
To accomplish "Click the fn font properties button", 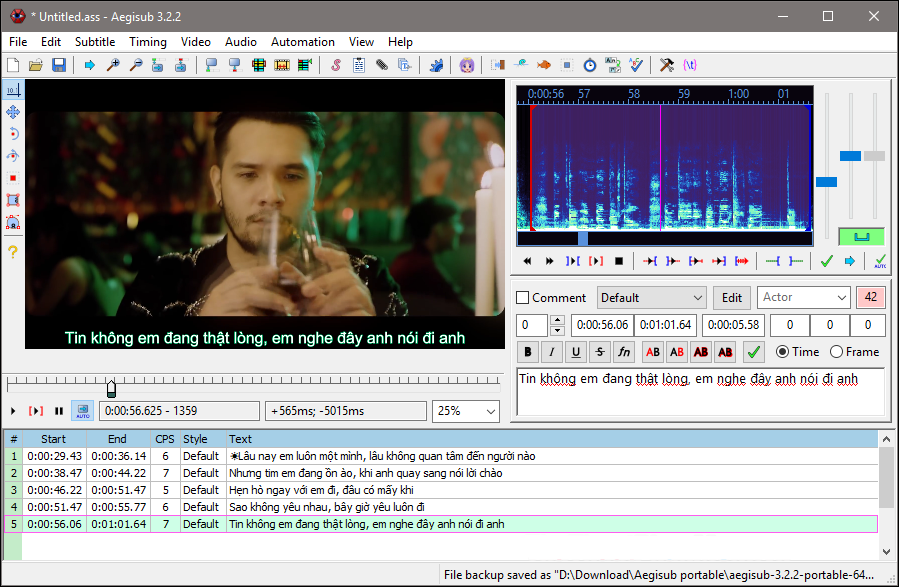I will 623,352.
